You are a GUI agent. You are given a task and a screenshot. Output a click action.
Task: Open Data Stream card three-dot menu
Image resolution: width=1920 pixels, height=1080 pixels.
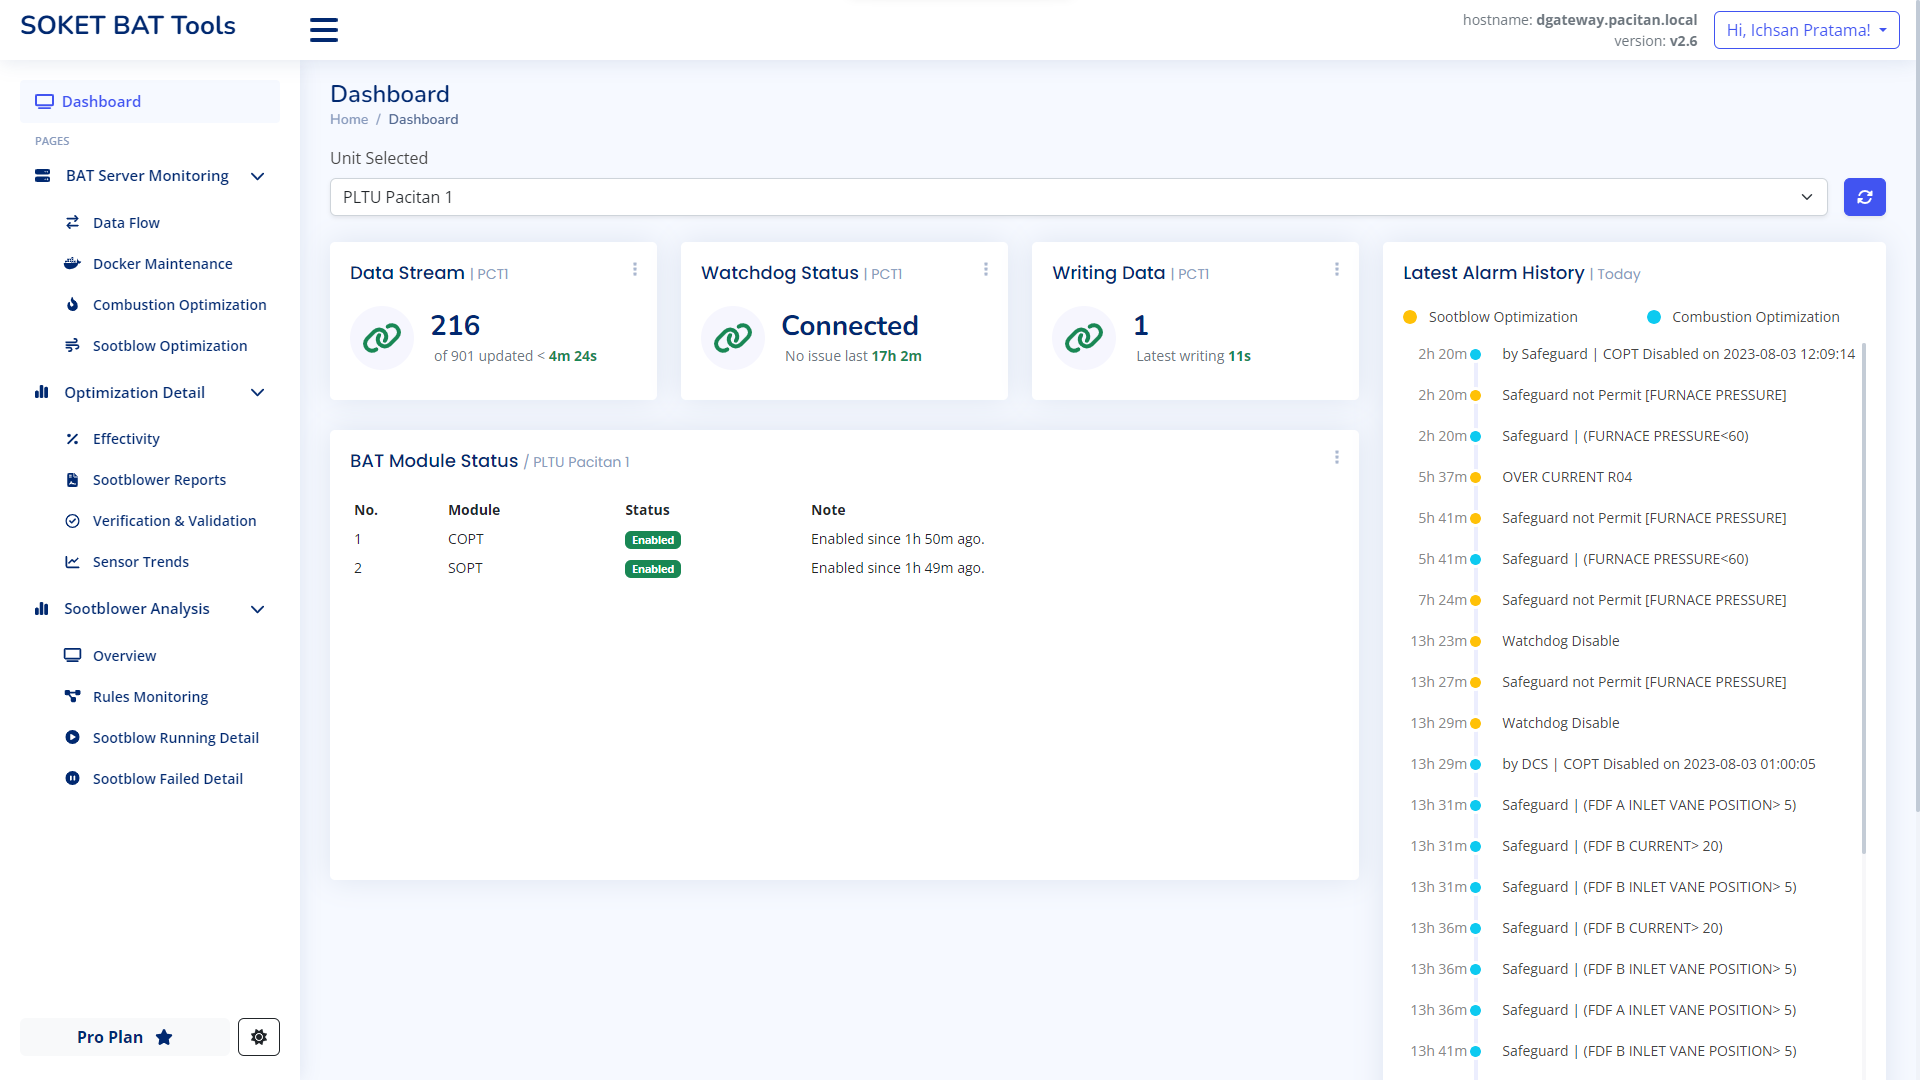pyautogui.click(x=635, y=270)
